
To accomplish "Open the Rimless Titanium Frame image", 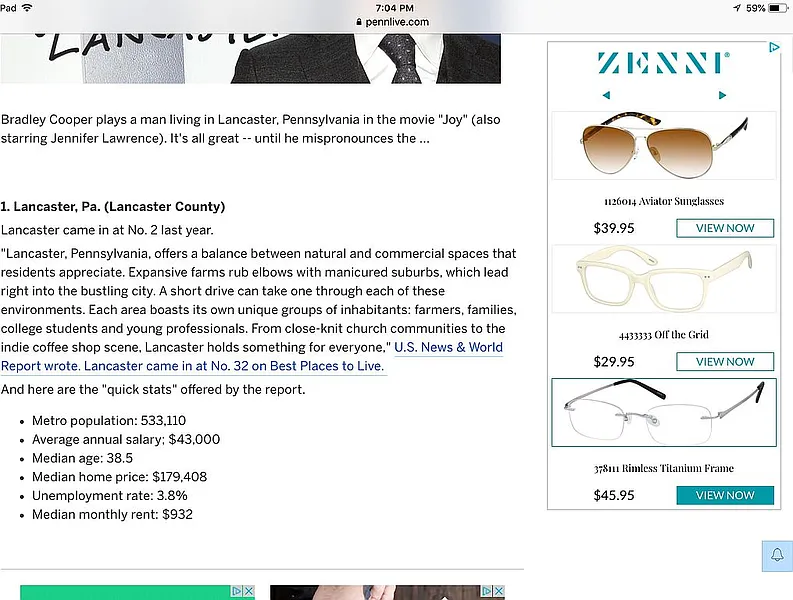I will click(663, 414).
